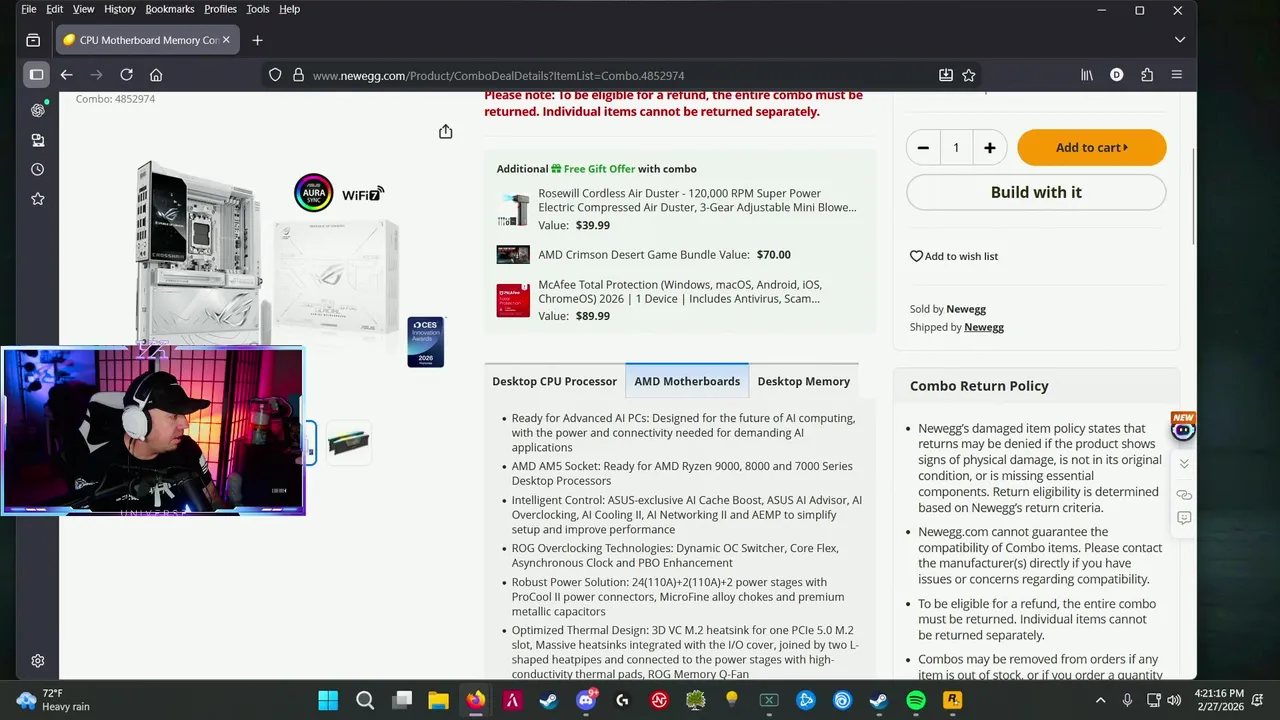Open the Firefox account avatar
The image size is (1280, 720).
[x=1117, y=75]
